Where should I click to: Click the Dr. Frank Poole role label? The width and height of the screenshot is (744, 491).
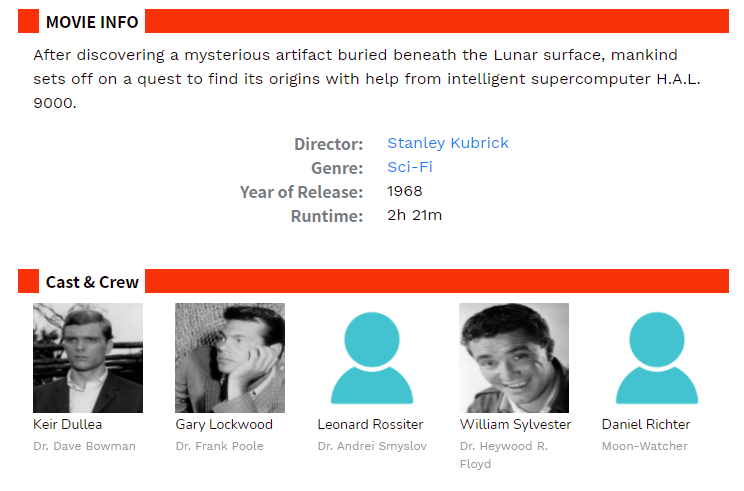click(219, 446)
